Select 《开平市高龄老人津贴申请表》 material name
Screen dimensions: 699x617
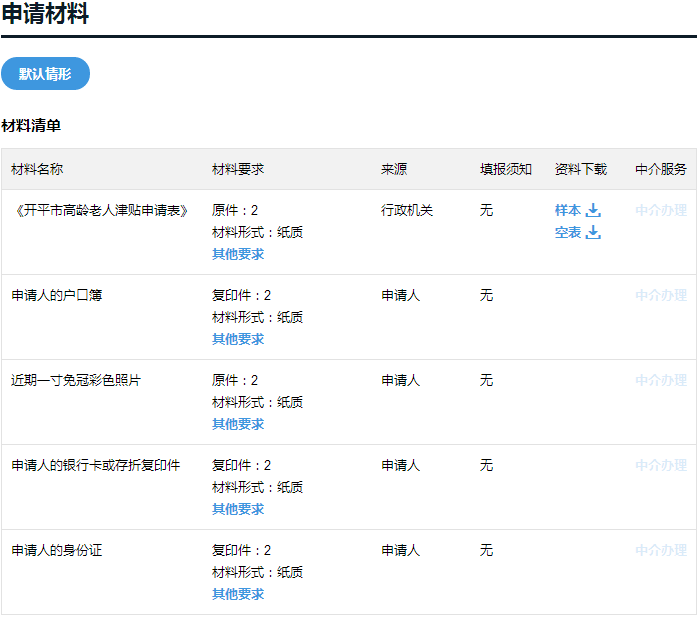(102, 210)
